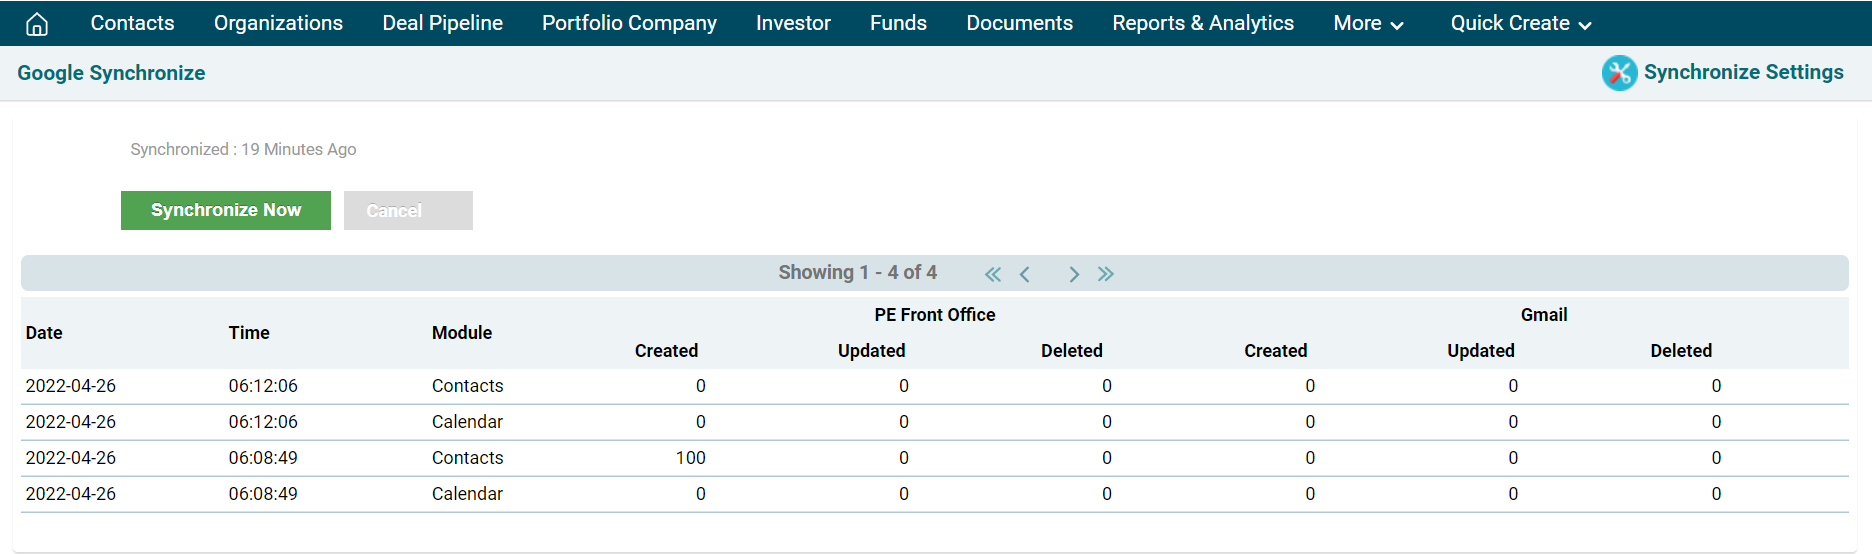Viewport: 1872px width, 554px height.
Task: Open the Synchronize Settings wrench icon
Action: tap(1619, 73)
